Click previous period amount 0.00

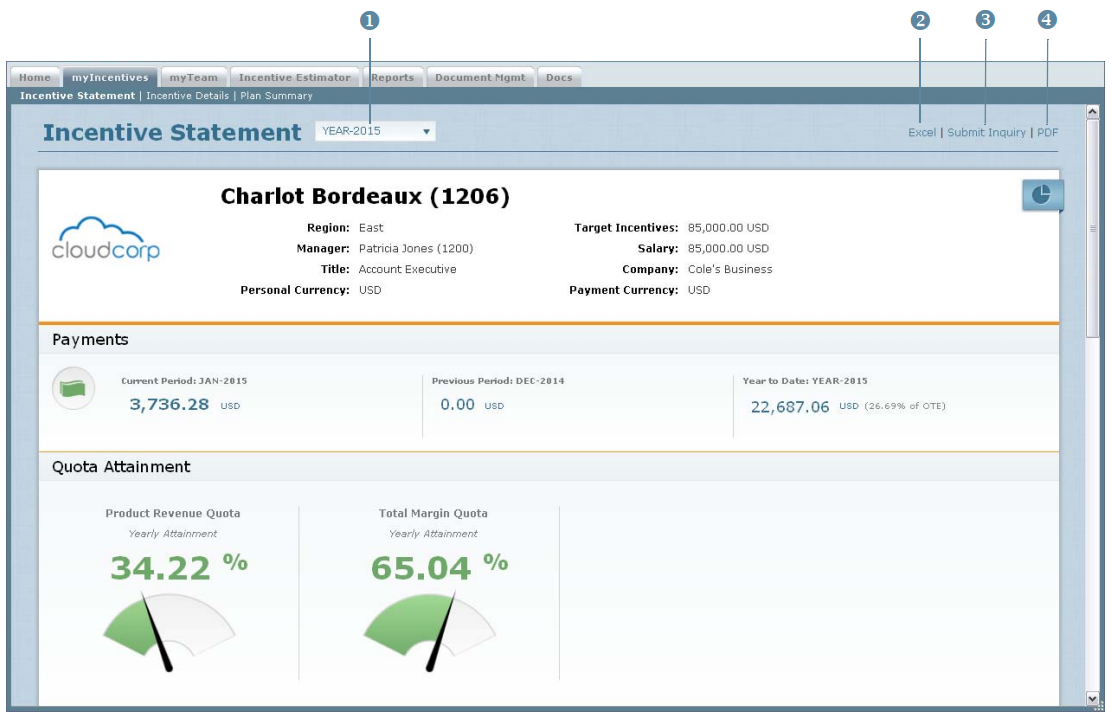[457, 404]
